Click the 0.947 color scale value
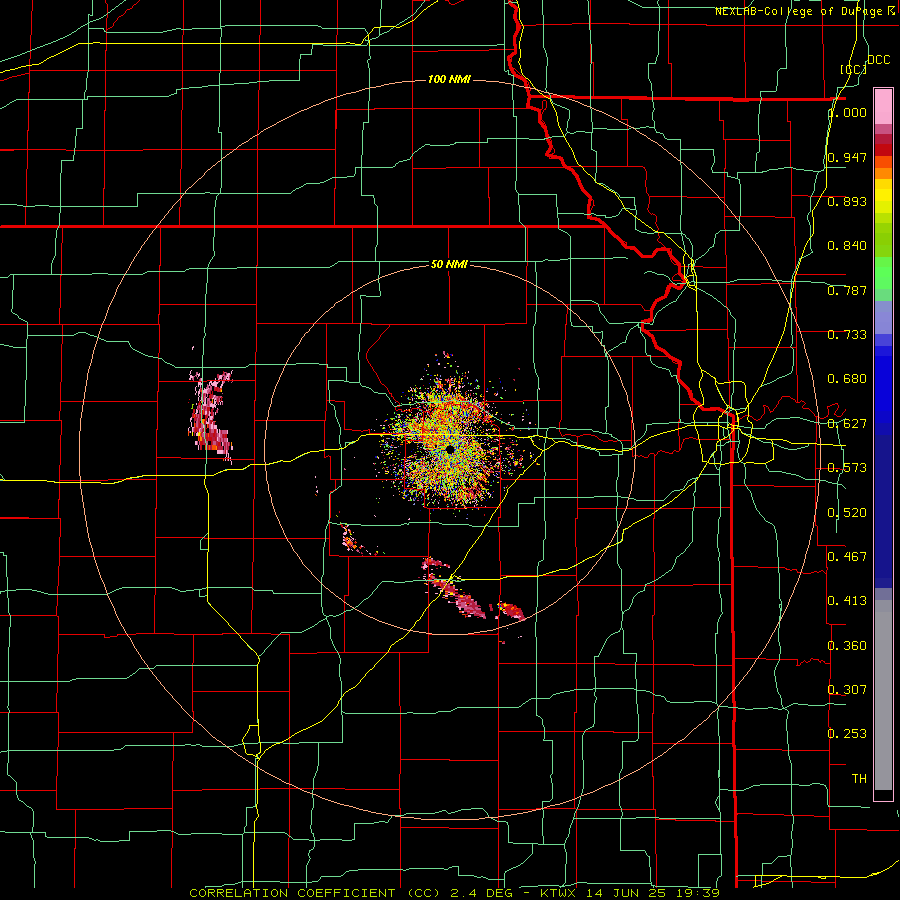This screenshot has height=900, width=900. [x=847, y=157]
